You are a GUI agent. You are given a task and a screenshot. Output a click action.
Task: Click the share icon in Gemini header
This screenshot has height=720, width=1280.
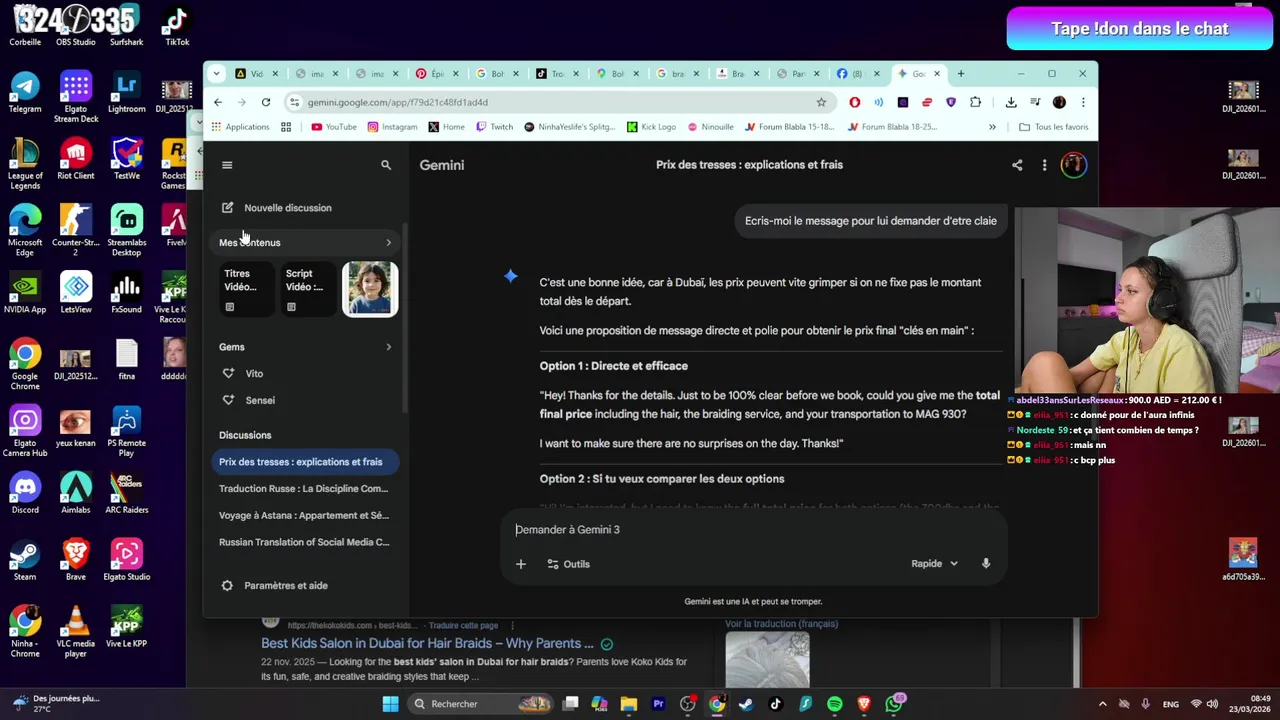(1017, 165)
